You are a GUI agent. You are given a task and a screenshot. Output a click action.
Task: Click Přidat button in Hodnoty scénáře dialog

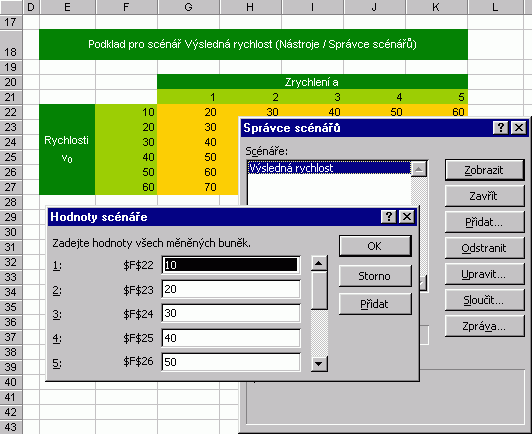[375, 304]
